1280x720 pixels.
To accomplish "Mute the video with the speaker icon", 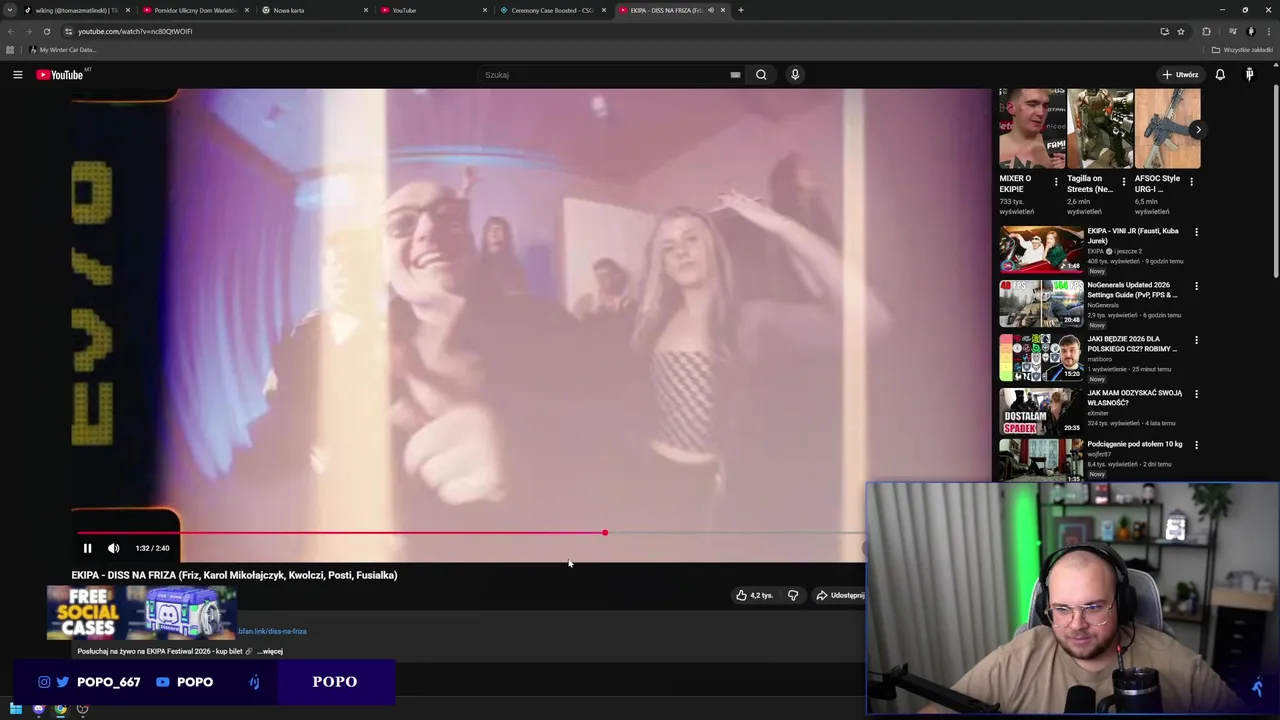I will (x=113, y=548).
